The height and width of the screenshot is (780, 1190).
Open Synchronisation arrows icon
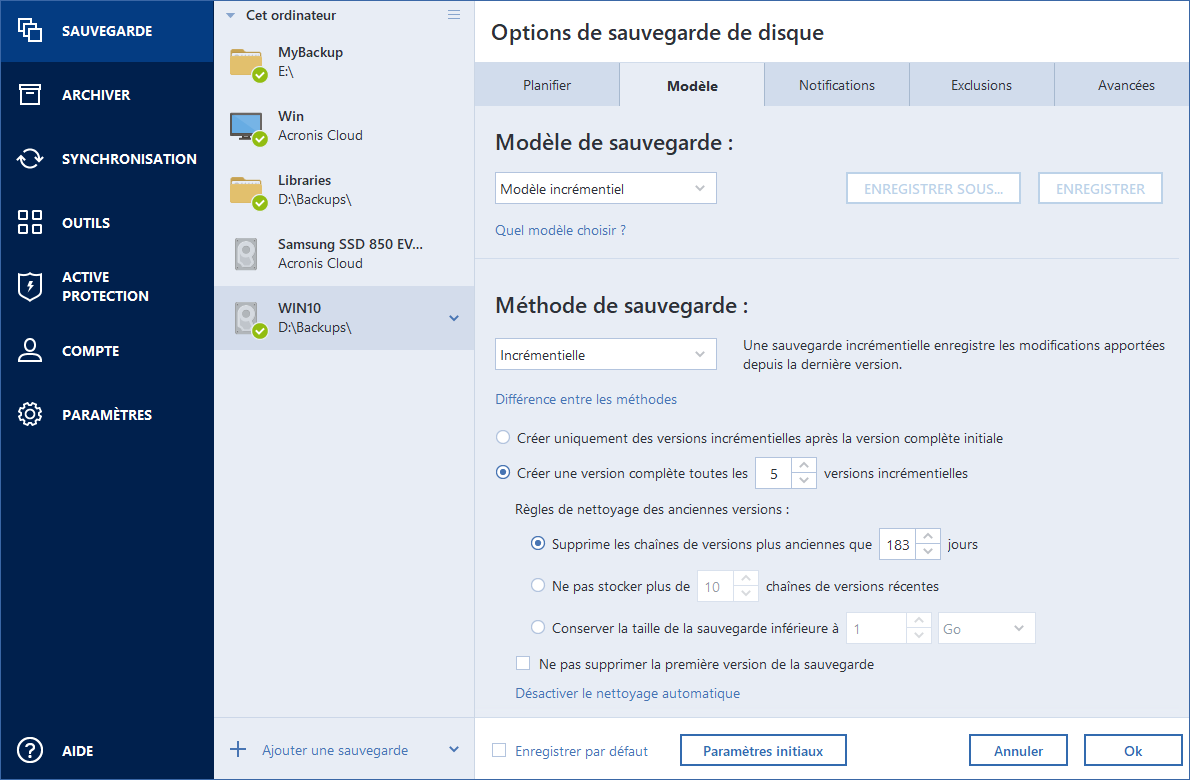click(31, 159)
